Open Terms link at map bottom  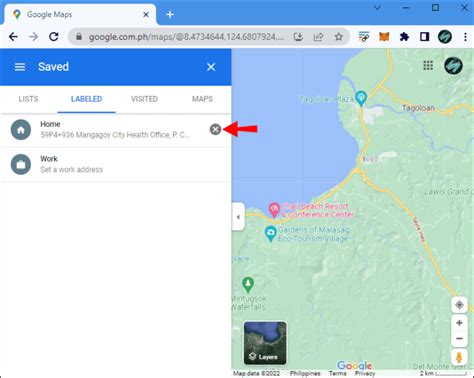coord(338,373)
